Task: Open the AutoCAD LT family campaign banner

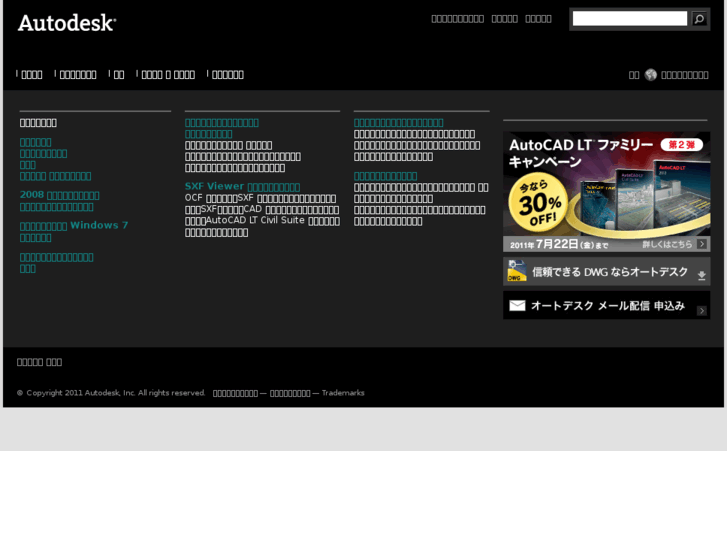Action: click(x=606, y=192)
